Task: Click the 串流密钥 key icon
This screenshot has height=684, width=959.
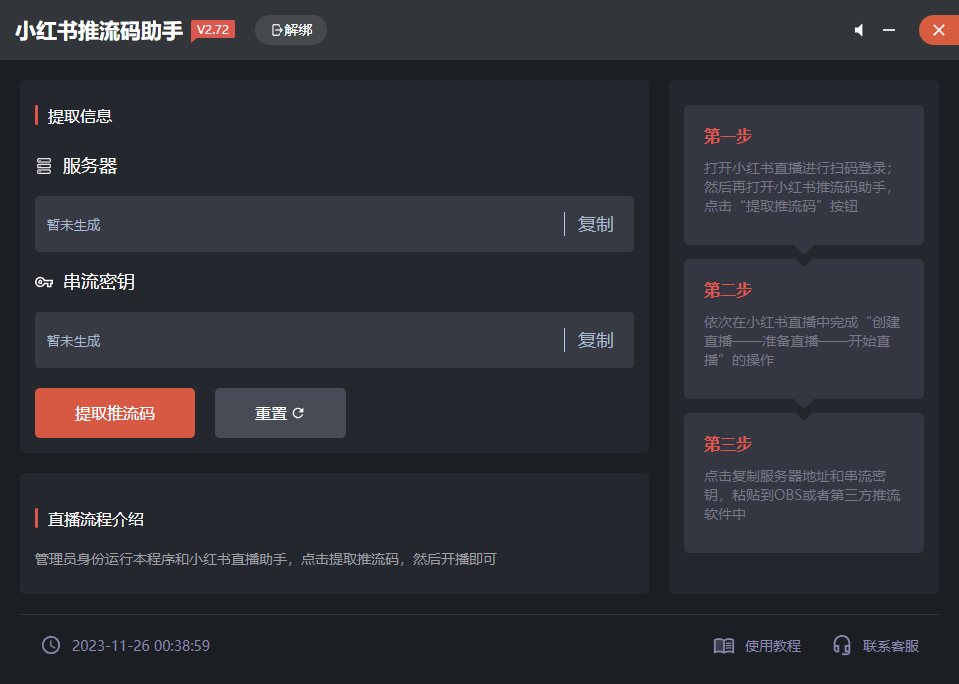Action: pyautogui.click(x=43, y=282)
